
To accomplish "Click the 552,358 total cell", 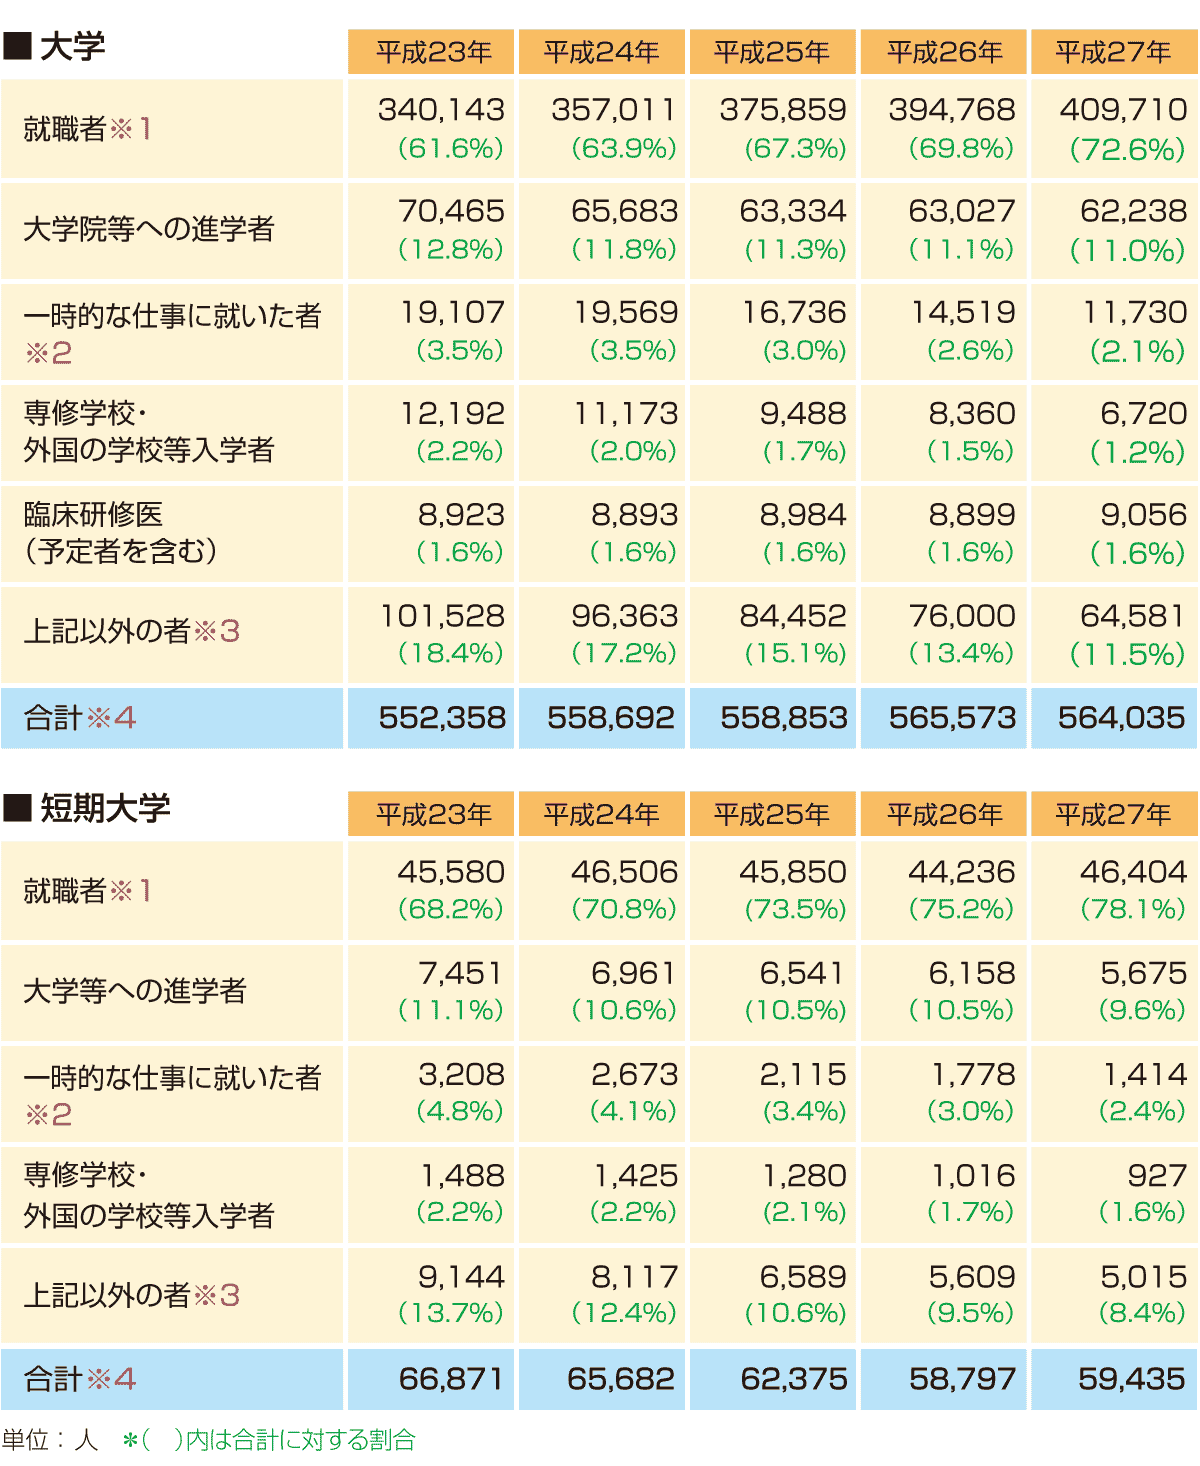I will (441, 718).
